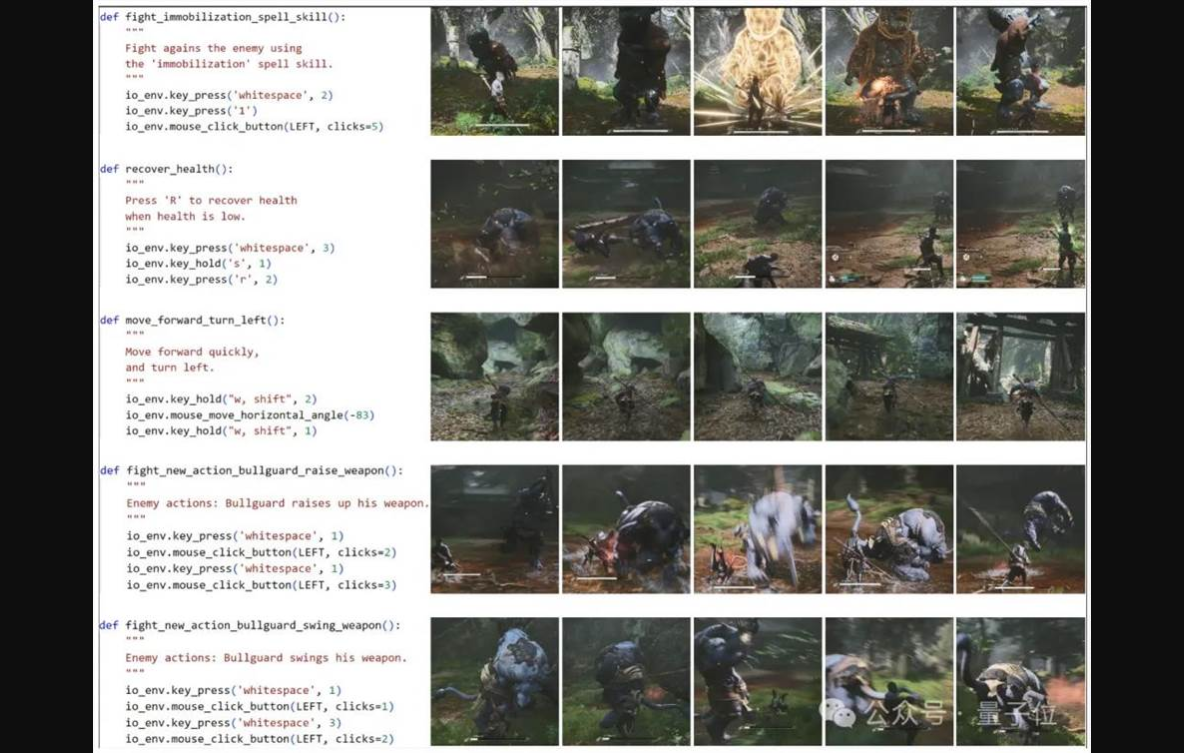This screenshot has height=753, width=1184.
Task: Click the fight_new_action_bullguard_raise_weapon definition
Action: [x=251, y=471]
